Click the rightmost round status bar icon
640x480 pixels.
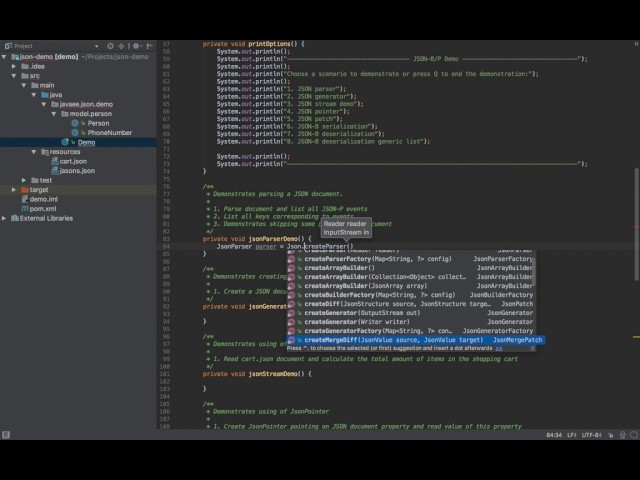(634, 435)
